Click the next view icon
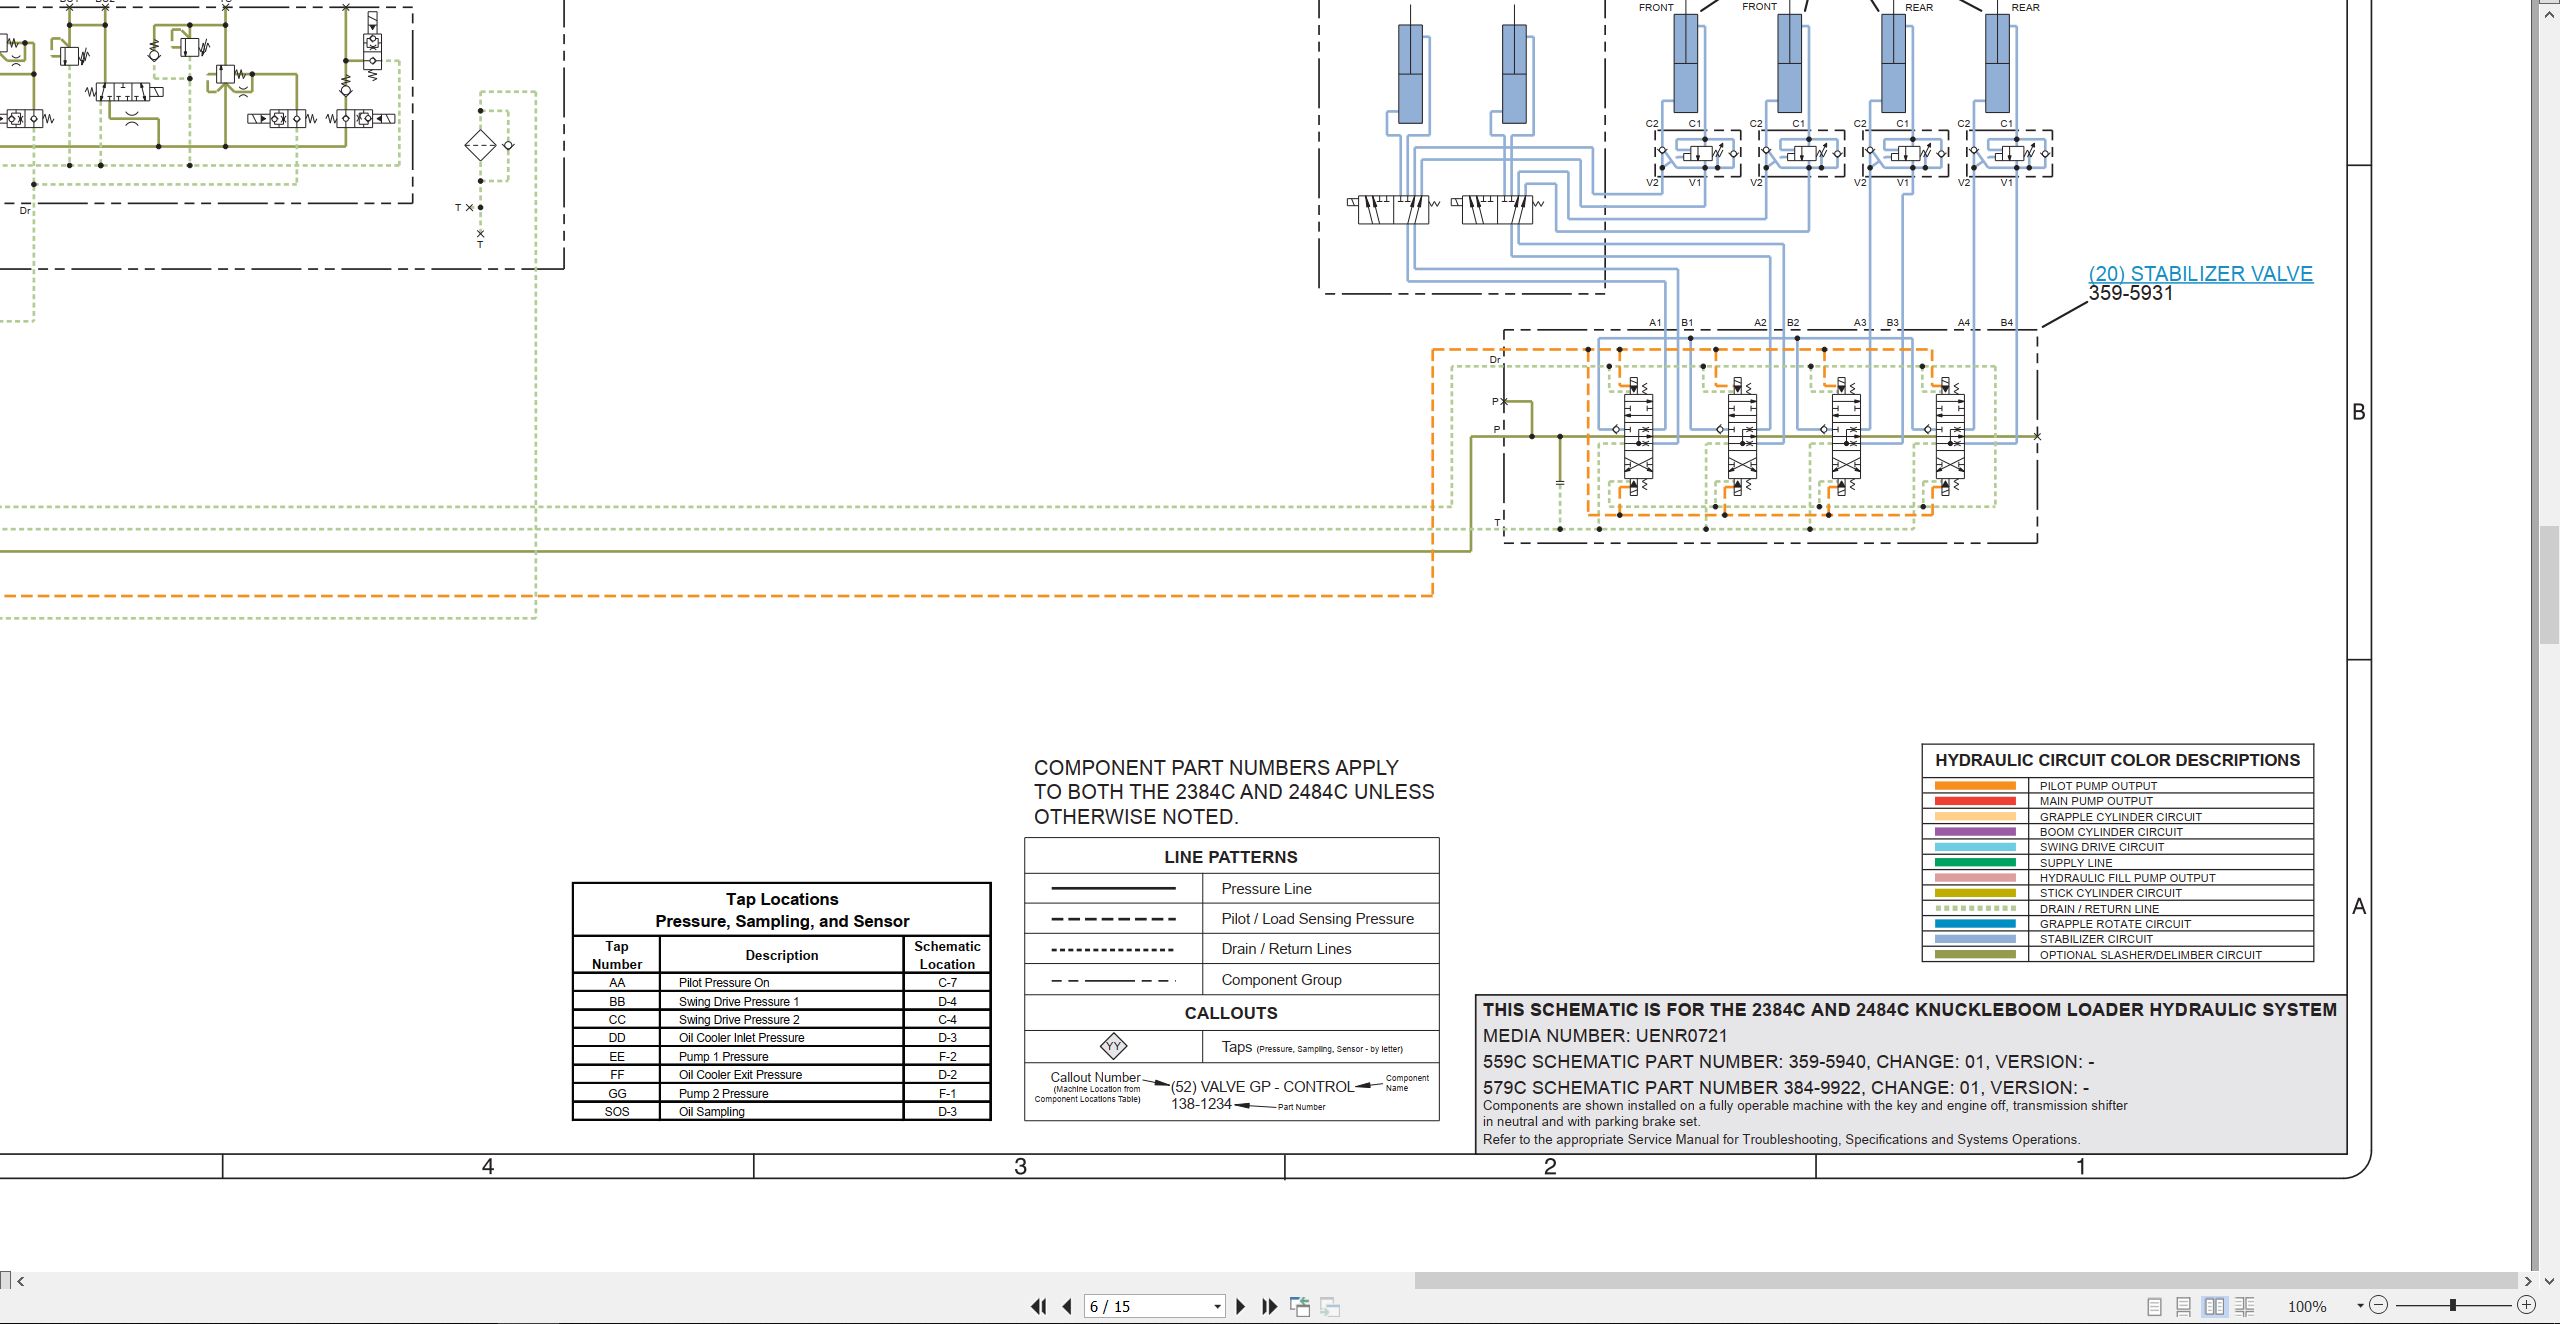Screen dimensions: 2560x1324 (x=1330, y=1306)
